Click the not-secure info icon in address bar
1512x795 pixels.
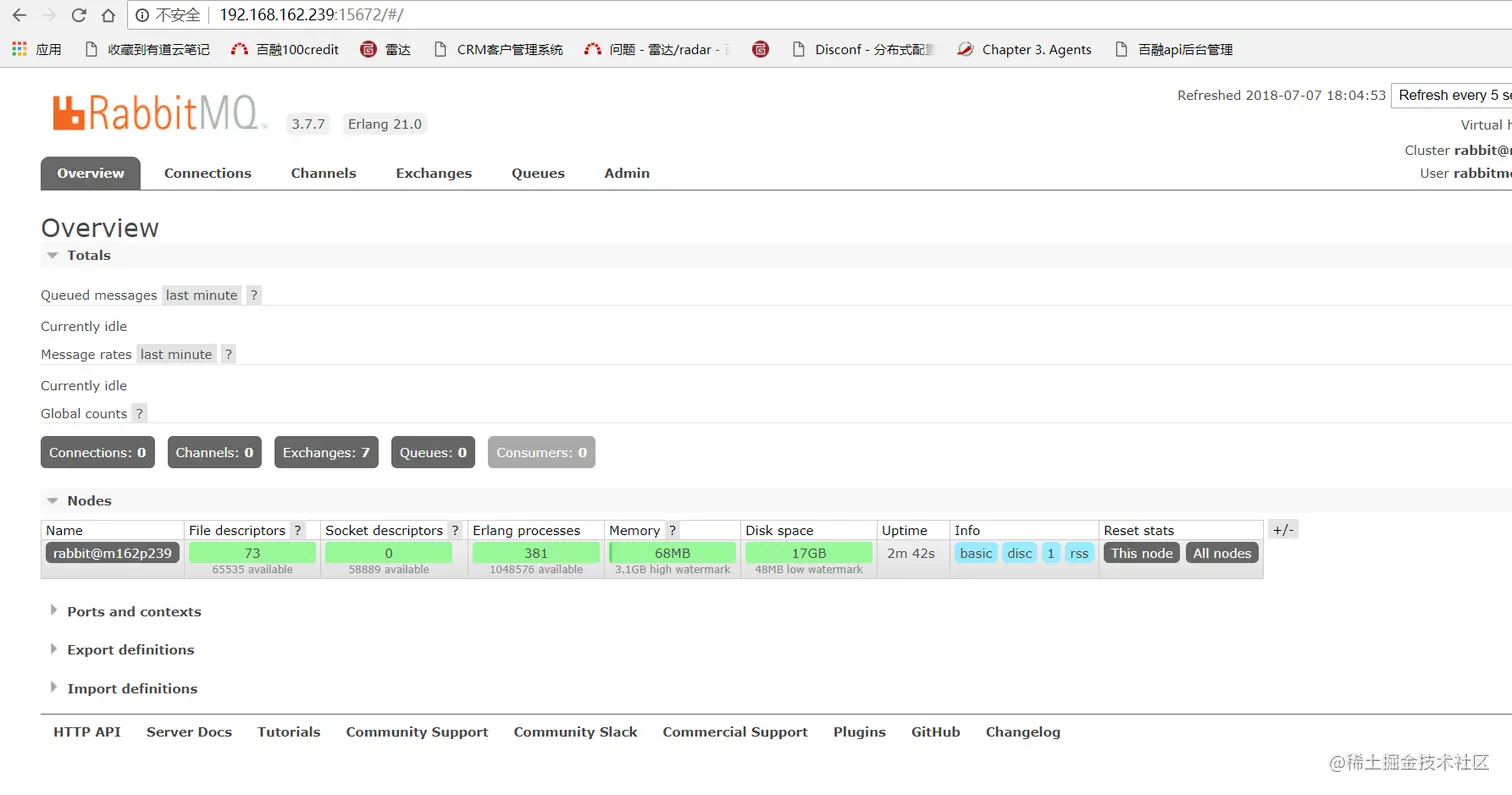[142, 15]
